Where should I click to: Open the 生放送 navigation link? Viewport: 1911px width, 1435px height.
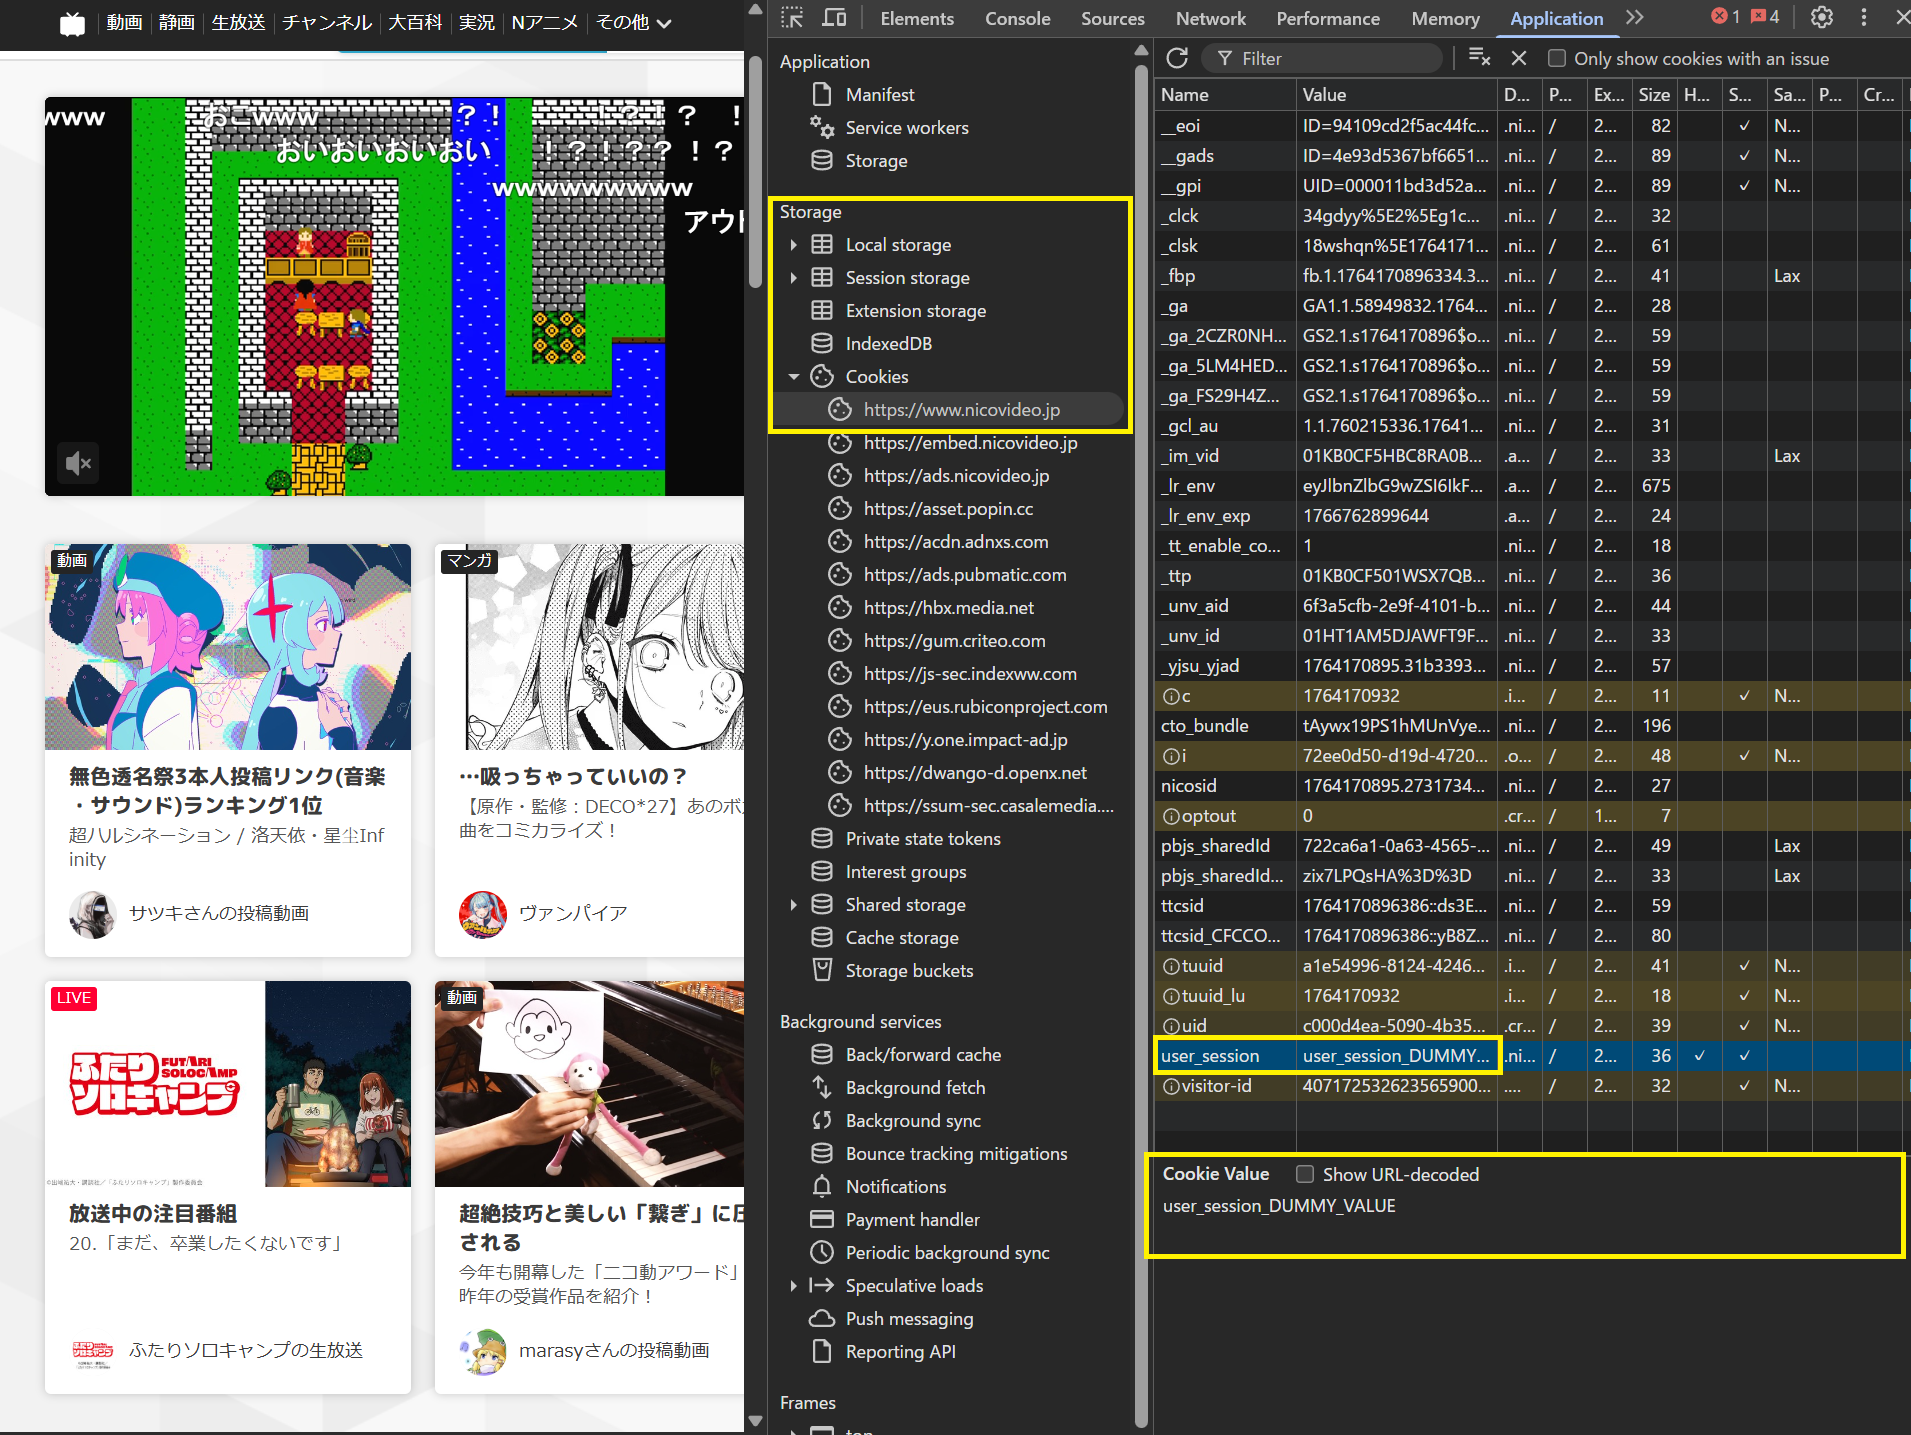tap(238, 22)
